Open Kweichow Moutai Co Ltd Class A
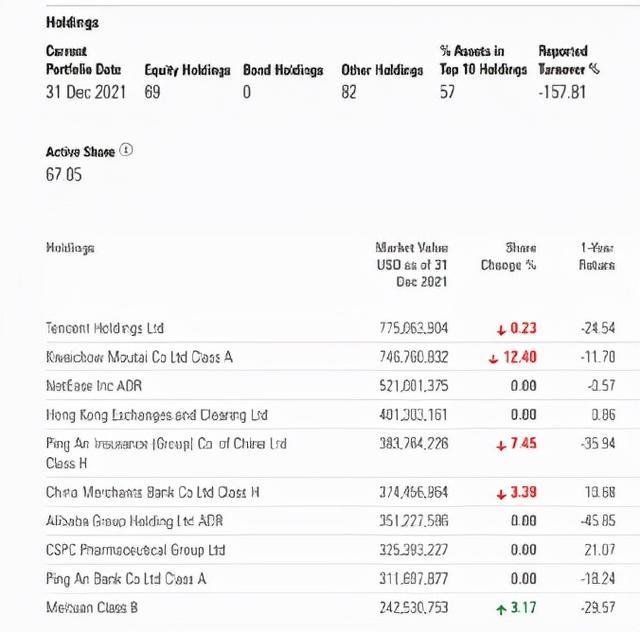640x632 pixels. pyautogui.click(x=139, y=357)
